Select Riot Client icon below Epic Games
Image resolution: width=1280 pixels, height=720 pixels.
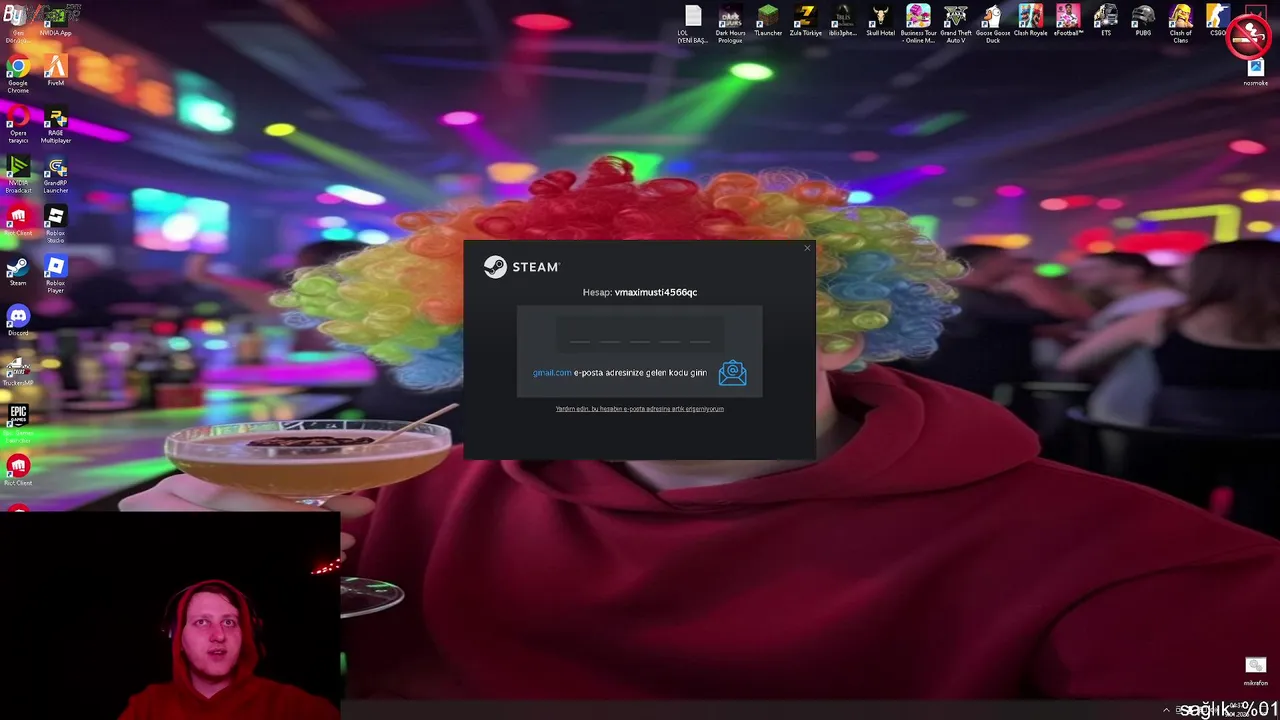(18, 471)
